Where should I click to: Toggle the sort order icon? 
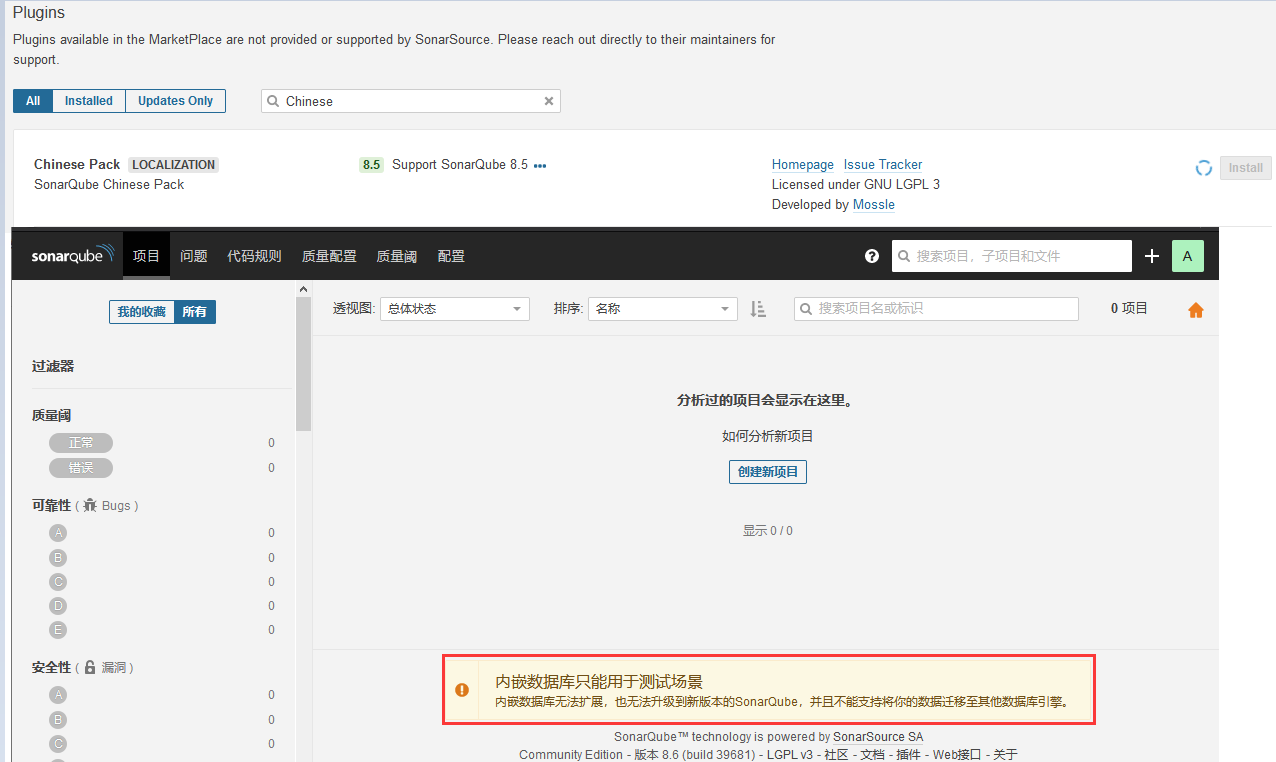point(758,309)
